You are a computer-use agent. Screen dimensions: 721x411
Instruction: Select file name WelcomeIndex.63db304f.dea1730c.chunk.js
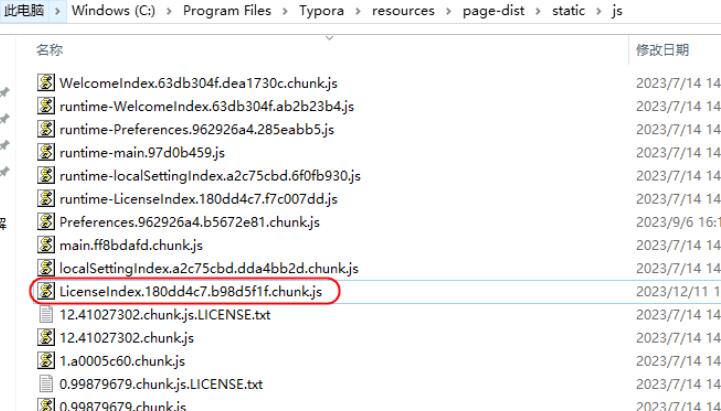click(x=198, y=83)
